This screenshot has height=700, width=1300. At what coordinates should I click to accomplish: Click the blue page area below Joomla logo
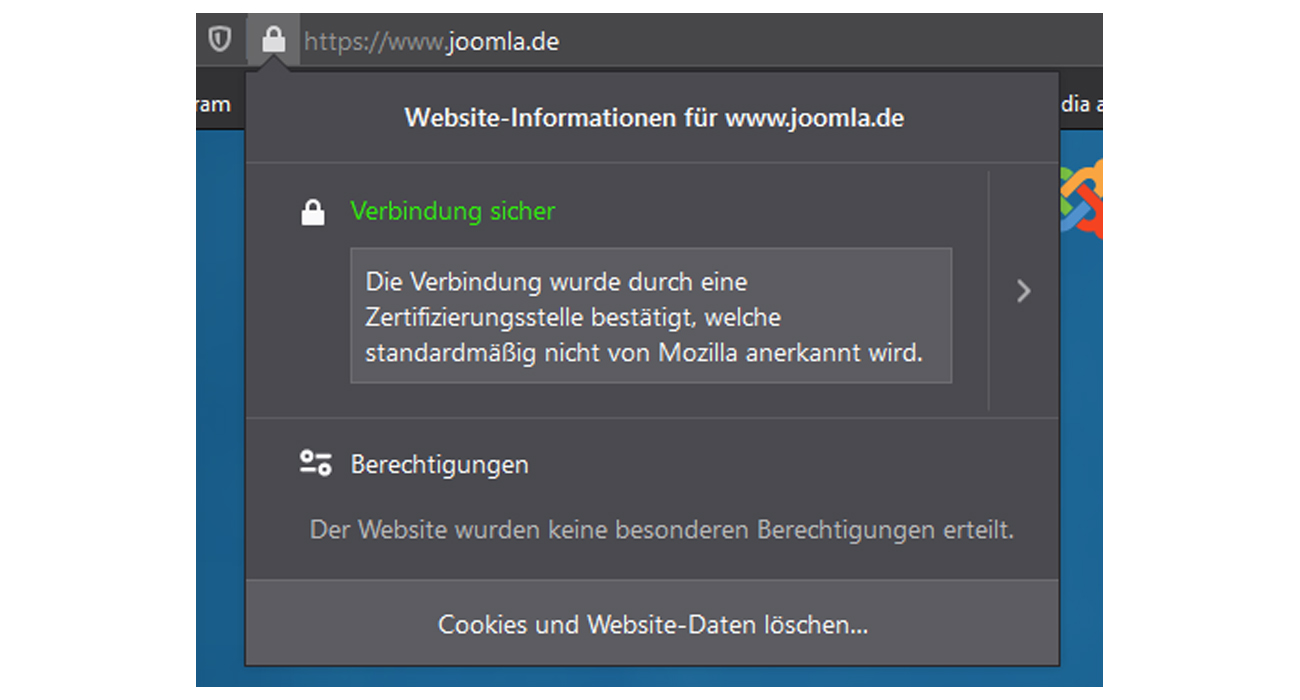pos(1081,450)
